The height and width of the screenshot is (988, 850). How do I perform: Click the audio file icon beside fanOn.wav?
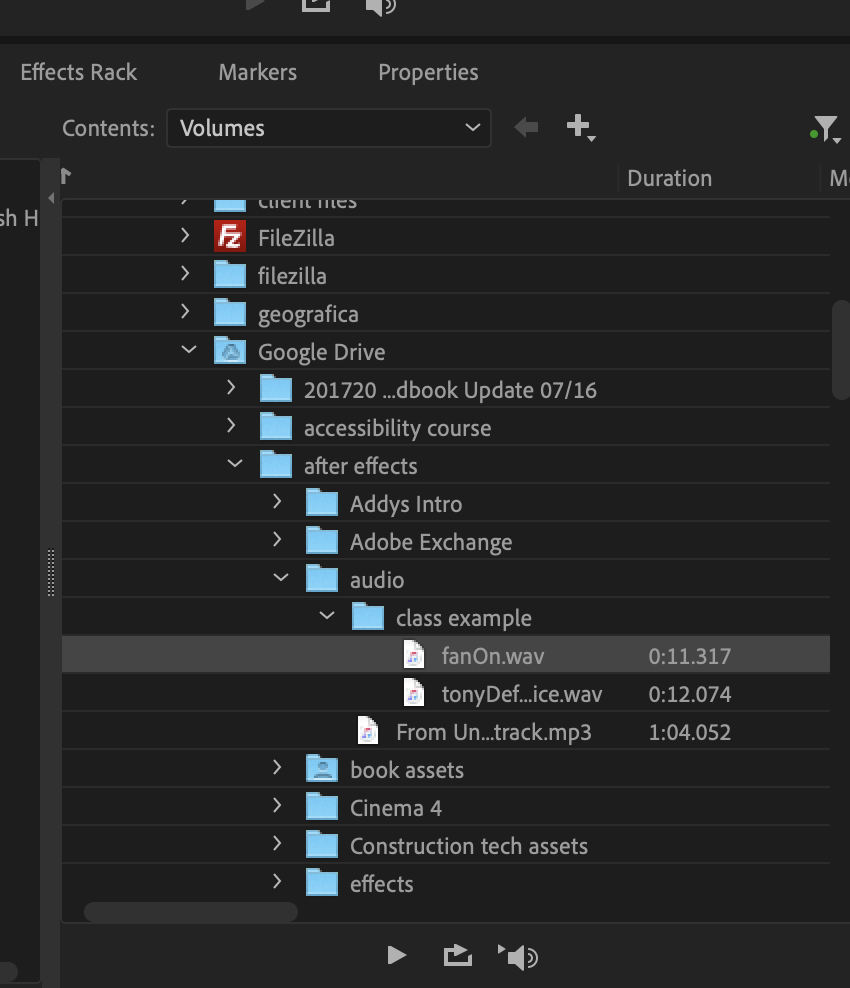tap(414, 655)
